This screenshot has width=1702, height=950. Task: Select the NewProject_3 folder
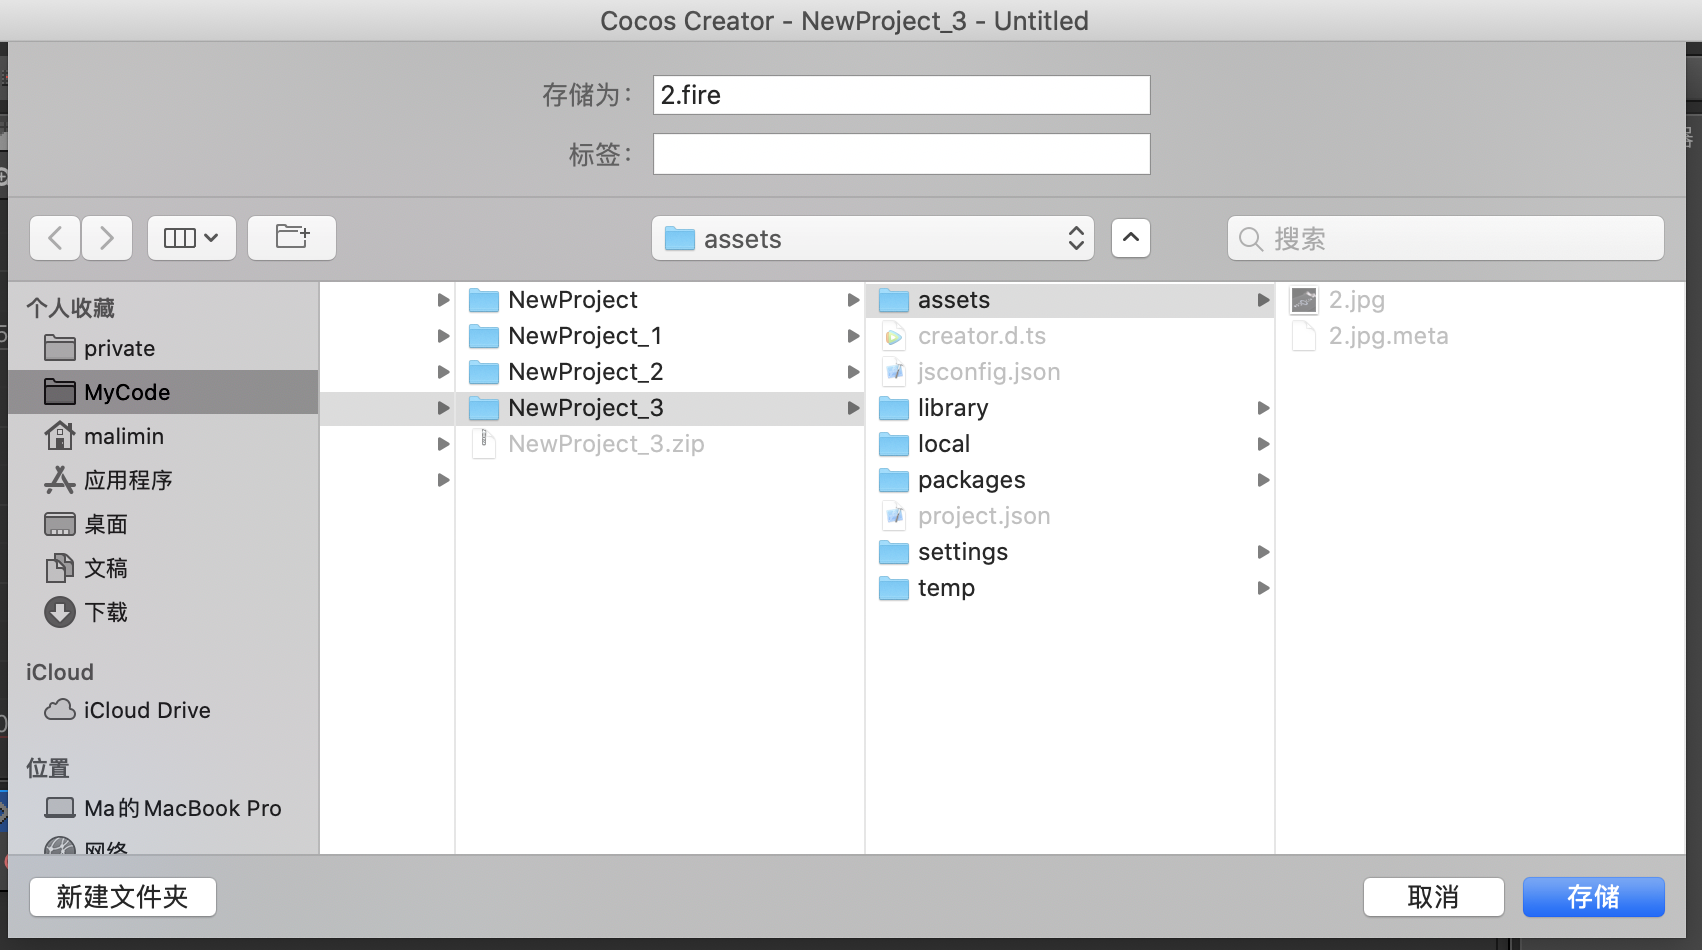[x=660, y=408]
